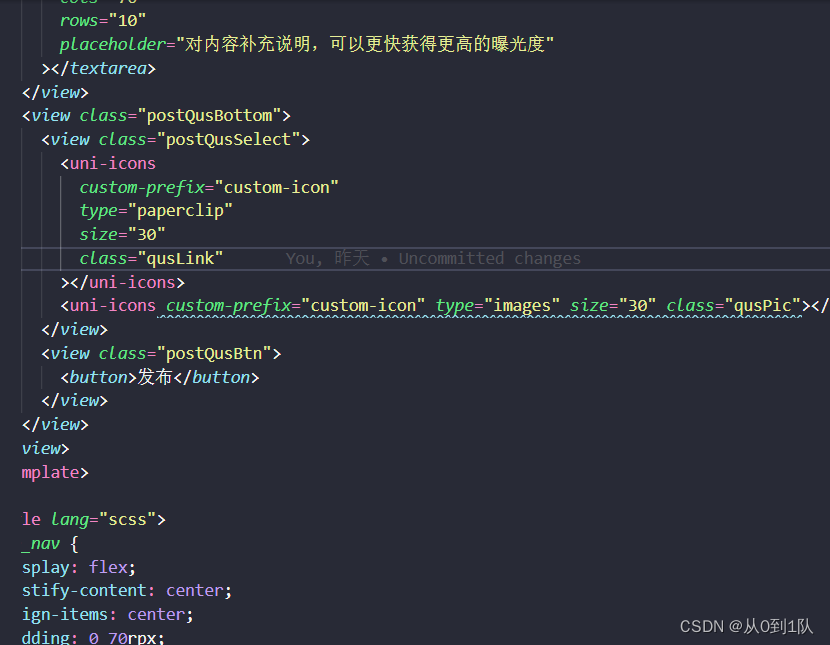The image size is (830, 645).
Task: Click the closing textarea tag
Action: [x=99, y=68]
